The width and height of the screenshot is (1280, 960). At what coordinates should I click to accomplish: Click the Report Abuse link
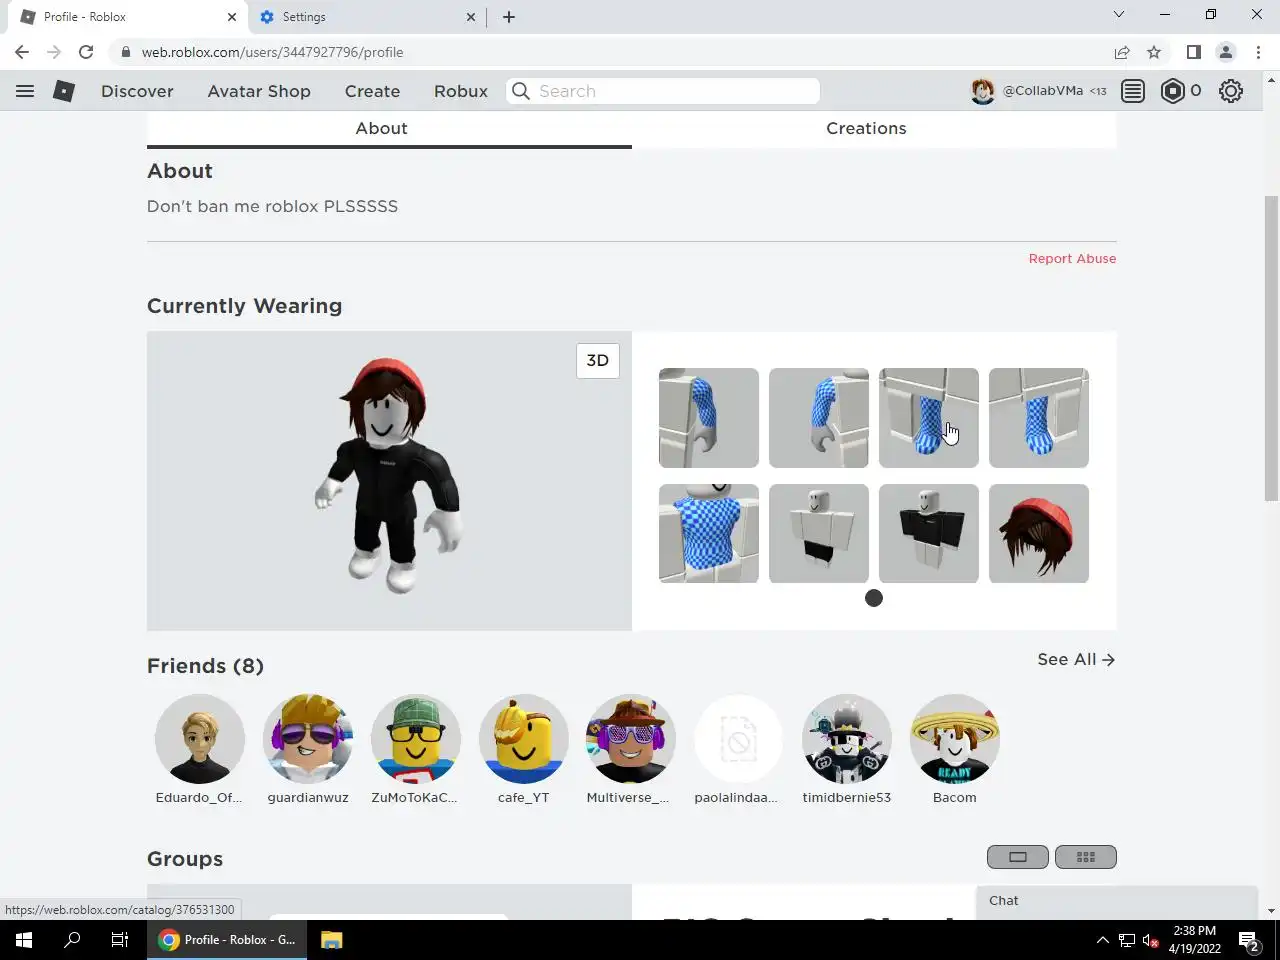coord(1072,258)
